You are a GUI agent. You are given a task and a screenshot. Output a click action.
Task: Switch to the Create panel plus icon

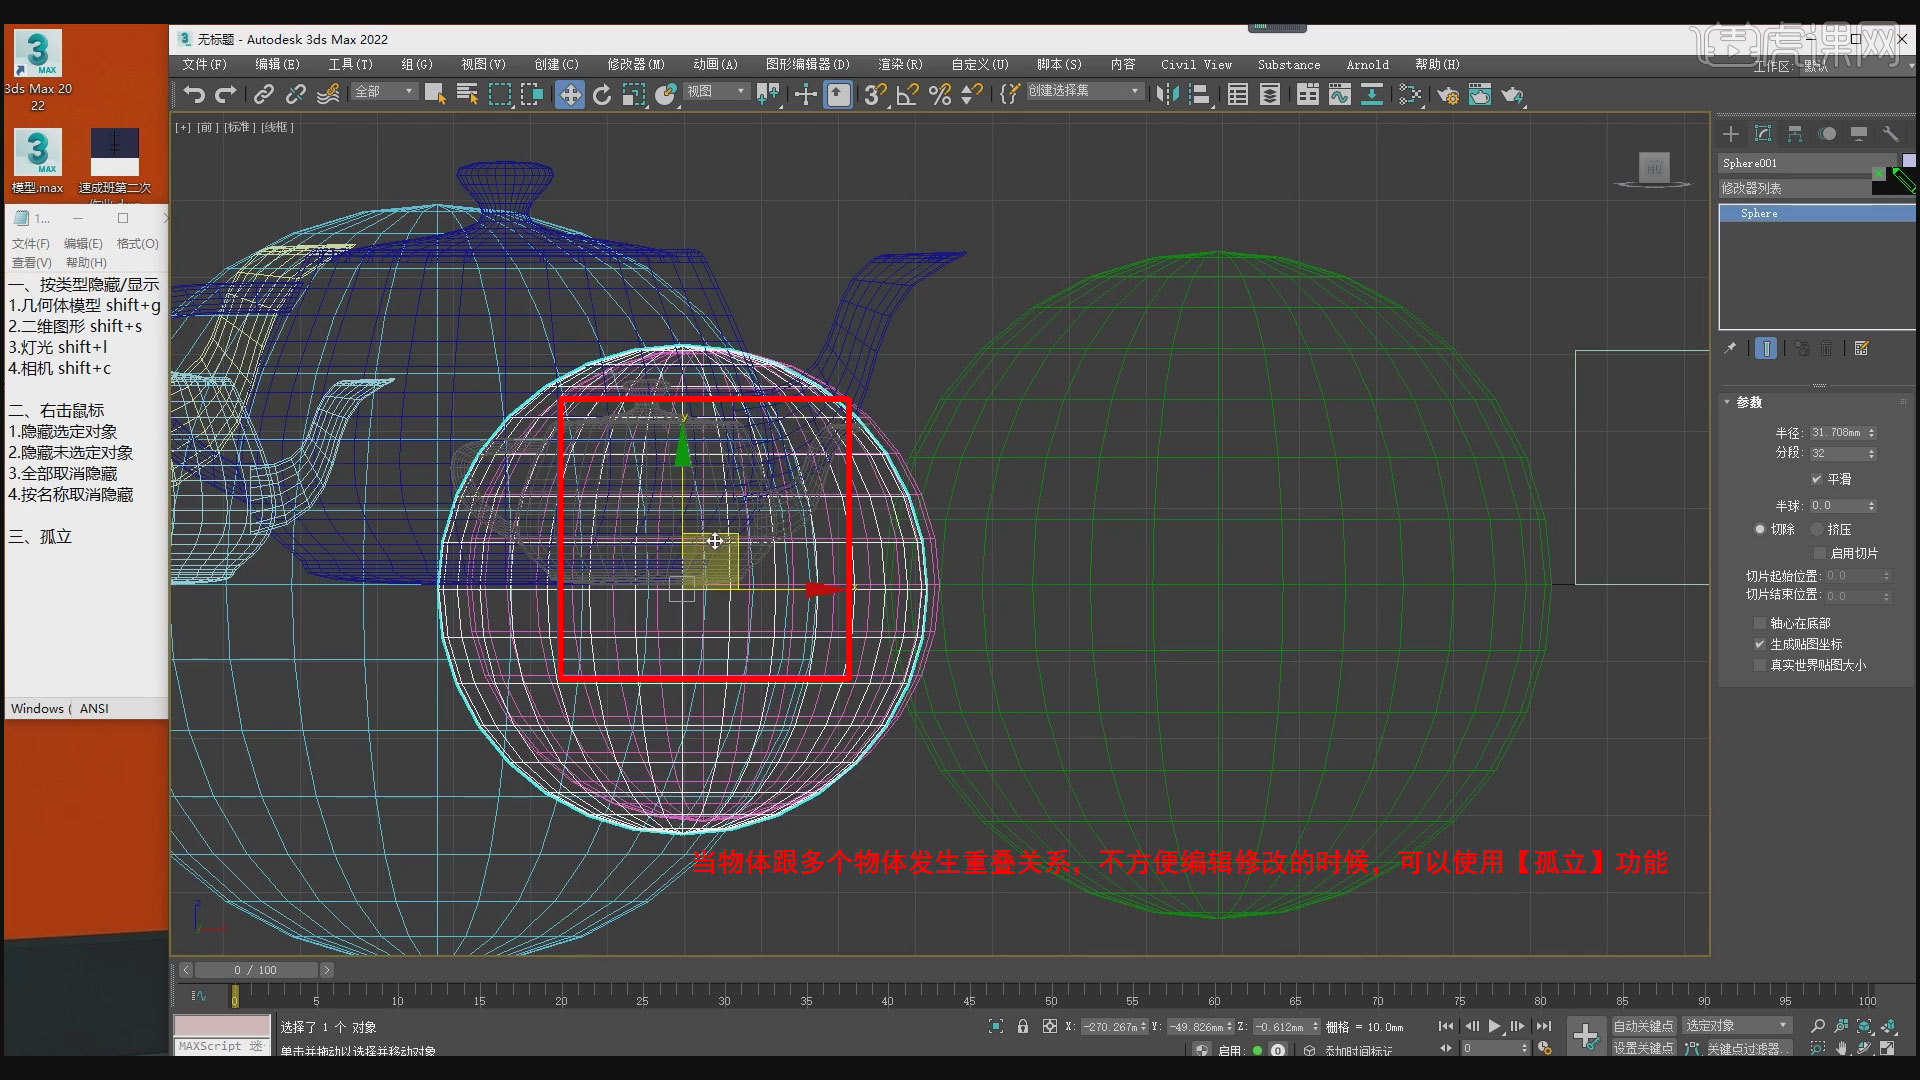click(1731, 133)
